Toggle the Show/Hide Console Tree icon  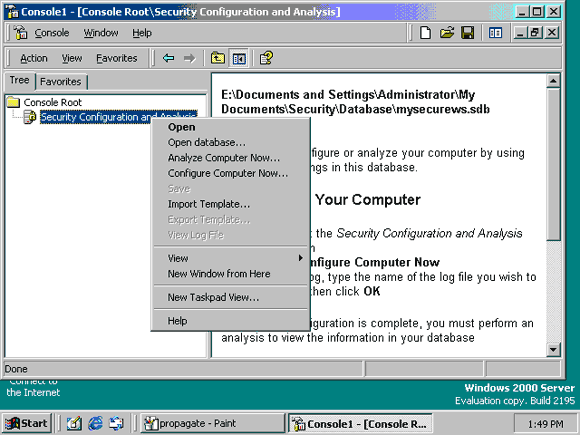coord(239,58)
